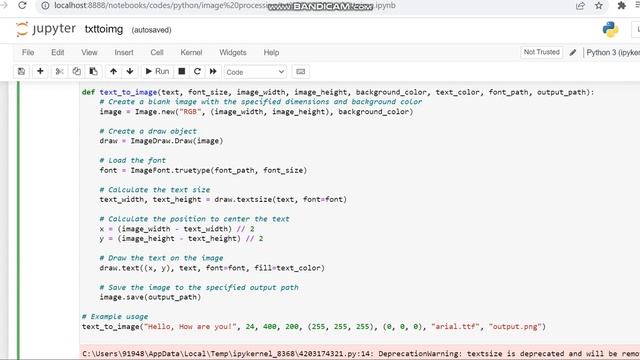Click the draw.textsize code line
This screenshot has width=640, height=360.
223,200
